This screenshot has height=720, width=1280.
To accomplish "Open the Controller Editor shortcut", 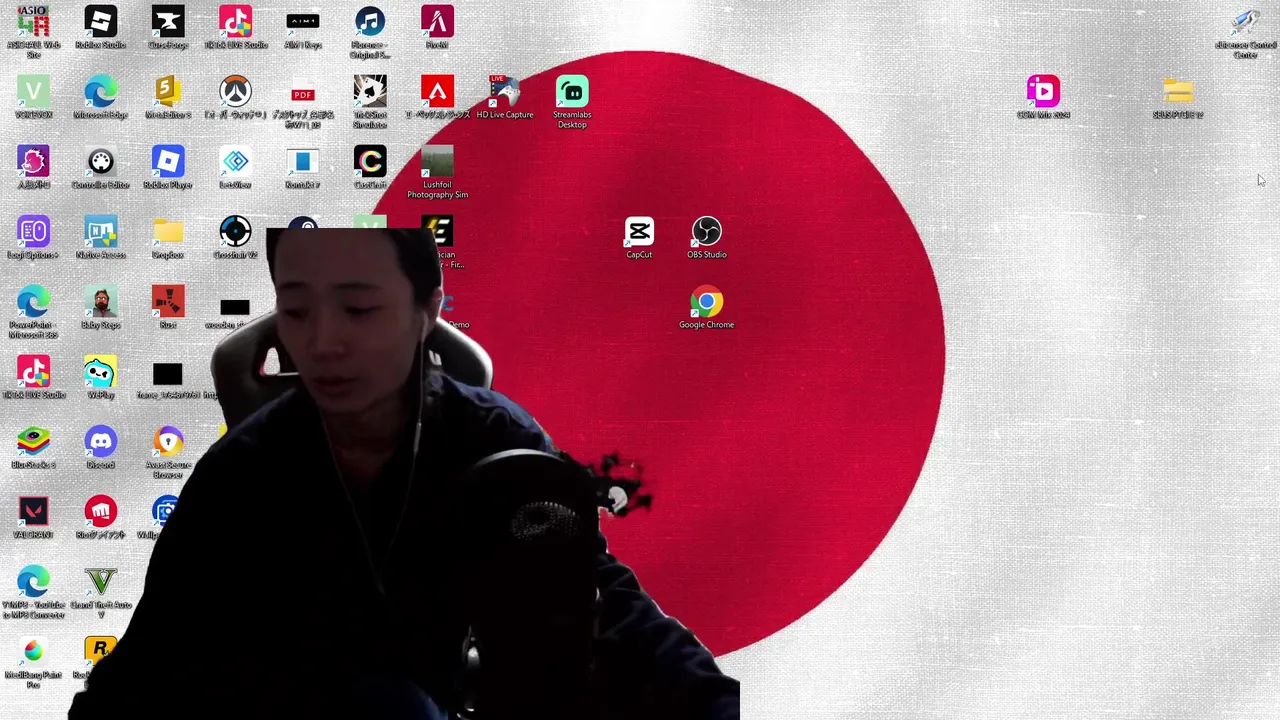I will [x=100, y=162].
